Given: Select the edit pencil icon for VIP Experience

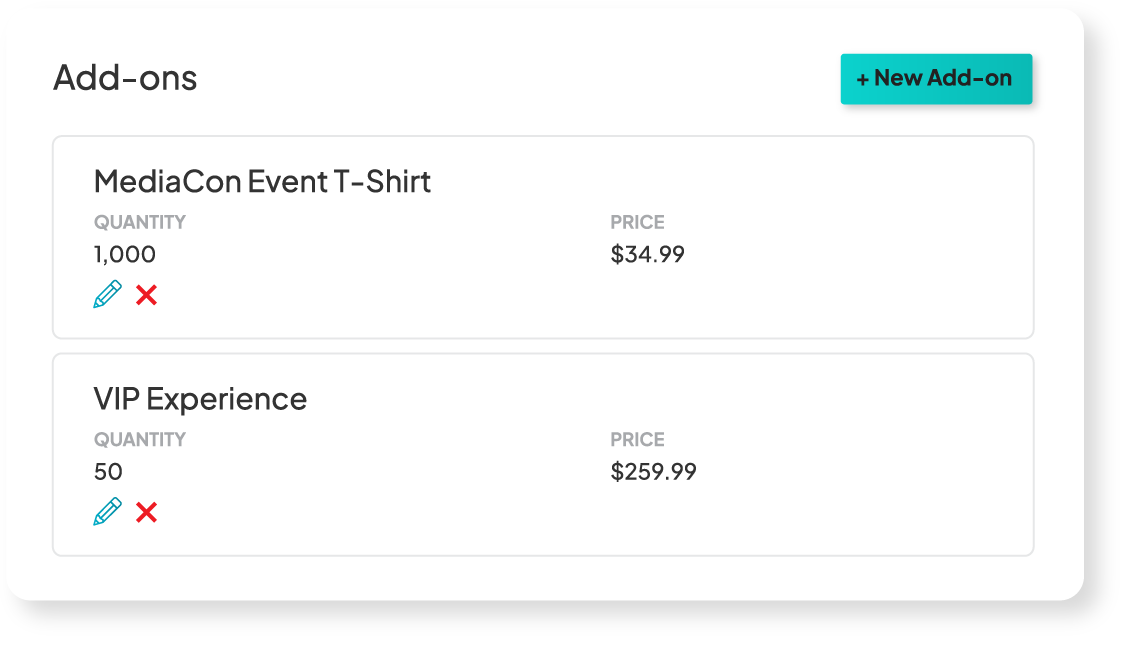Looking at the screenshot, I should [x=106, y=512].
